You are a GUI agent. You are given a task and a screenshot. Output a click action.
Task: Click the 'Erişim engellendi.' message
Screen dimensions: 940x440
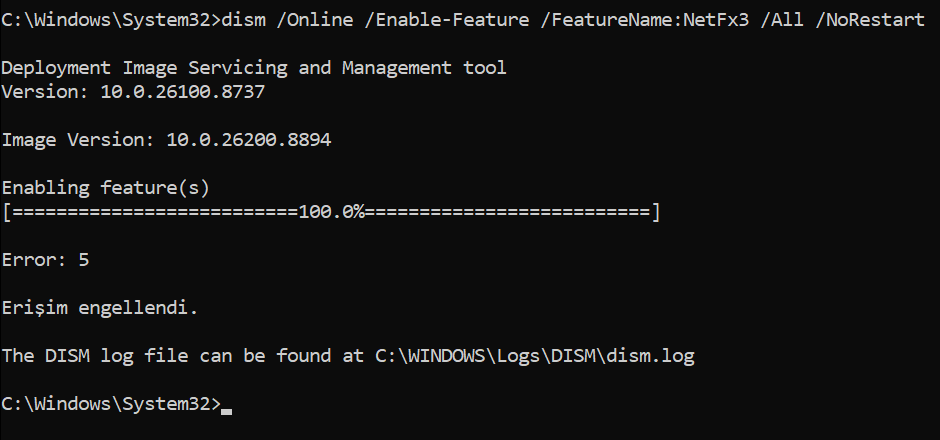coord(100,309)
